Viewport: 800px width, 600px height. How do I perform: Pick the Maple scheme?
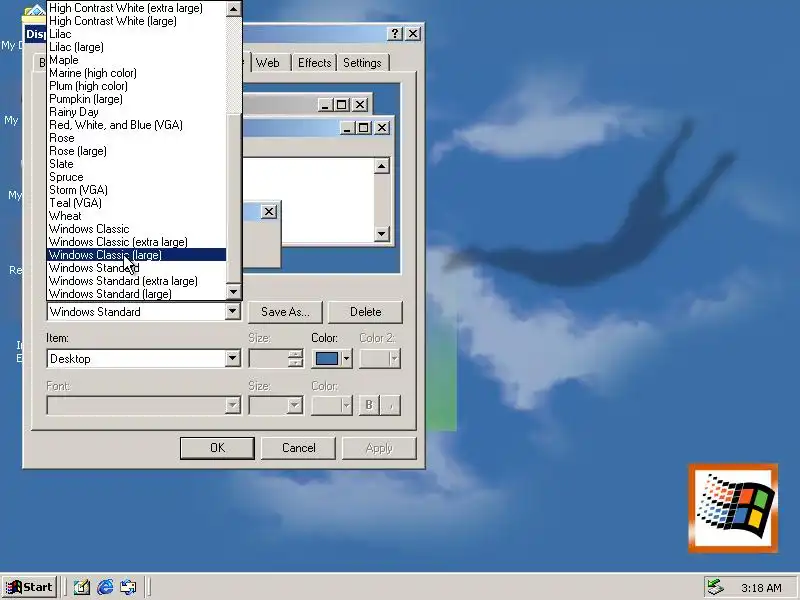(136, 60)
